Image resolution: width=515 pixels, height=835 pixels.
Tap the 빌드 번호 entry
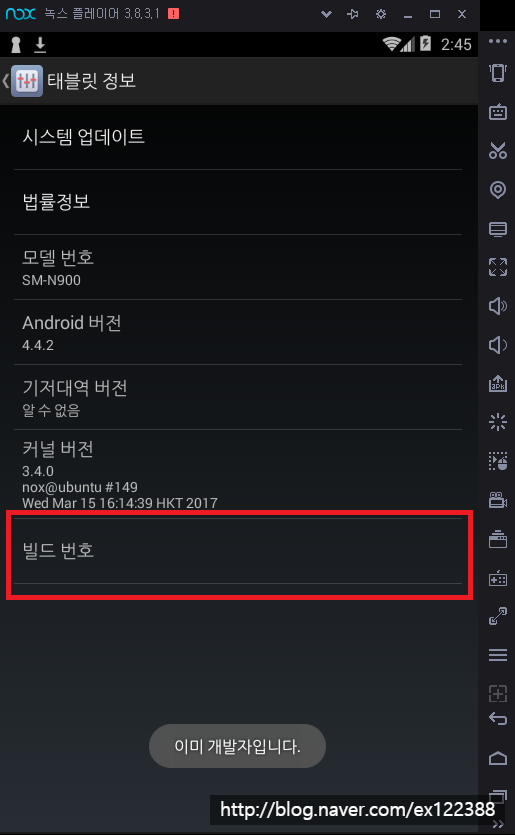point(238,551)
